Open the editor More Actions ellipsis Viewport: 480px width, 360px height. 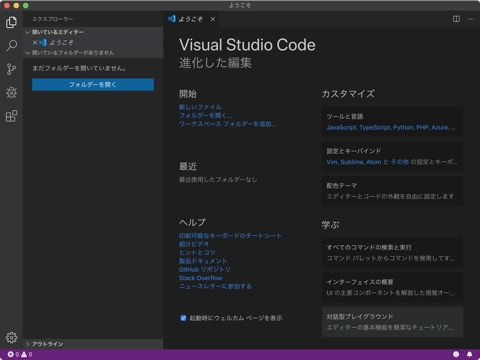click(471, 19)
